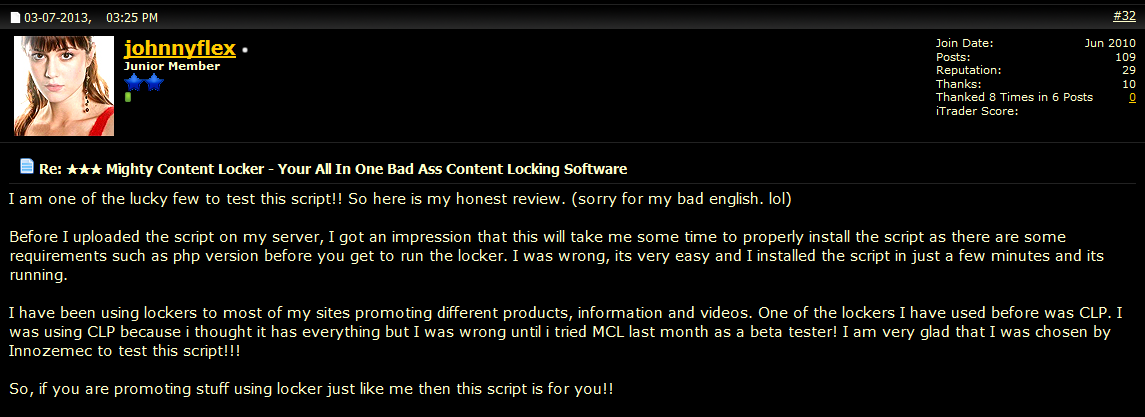Screen dimensions: 1145x417
Task: Click johnnyflex's avatar picture
Action: pyautogui.click(x=64, y=86)
